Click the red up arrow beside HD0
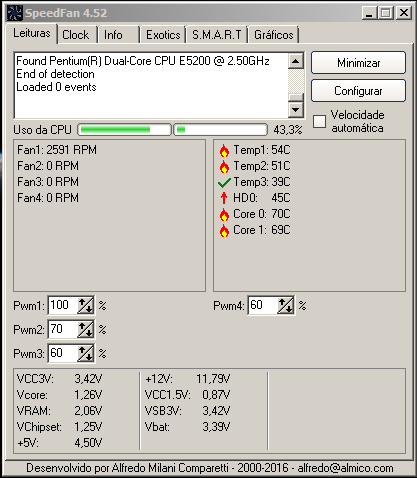This screenshot has width=417, height=478. point(224,198)
